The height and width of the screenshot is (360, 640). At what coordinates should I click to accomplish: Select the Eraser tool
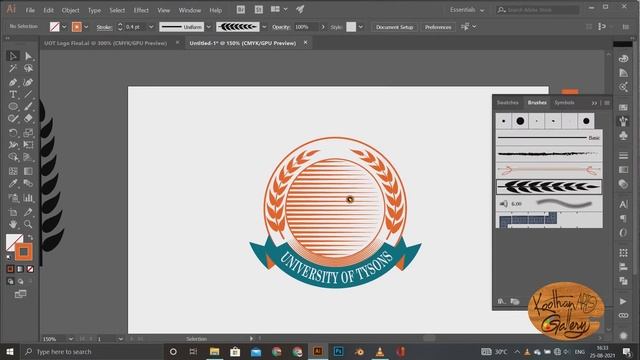(x=28, y=118)
